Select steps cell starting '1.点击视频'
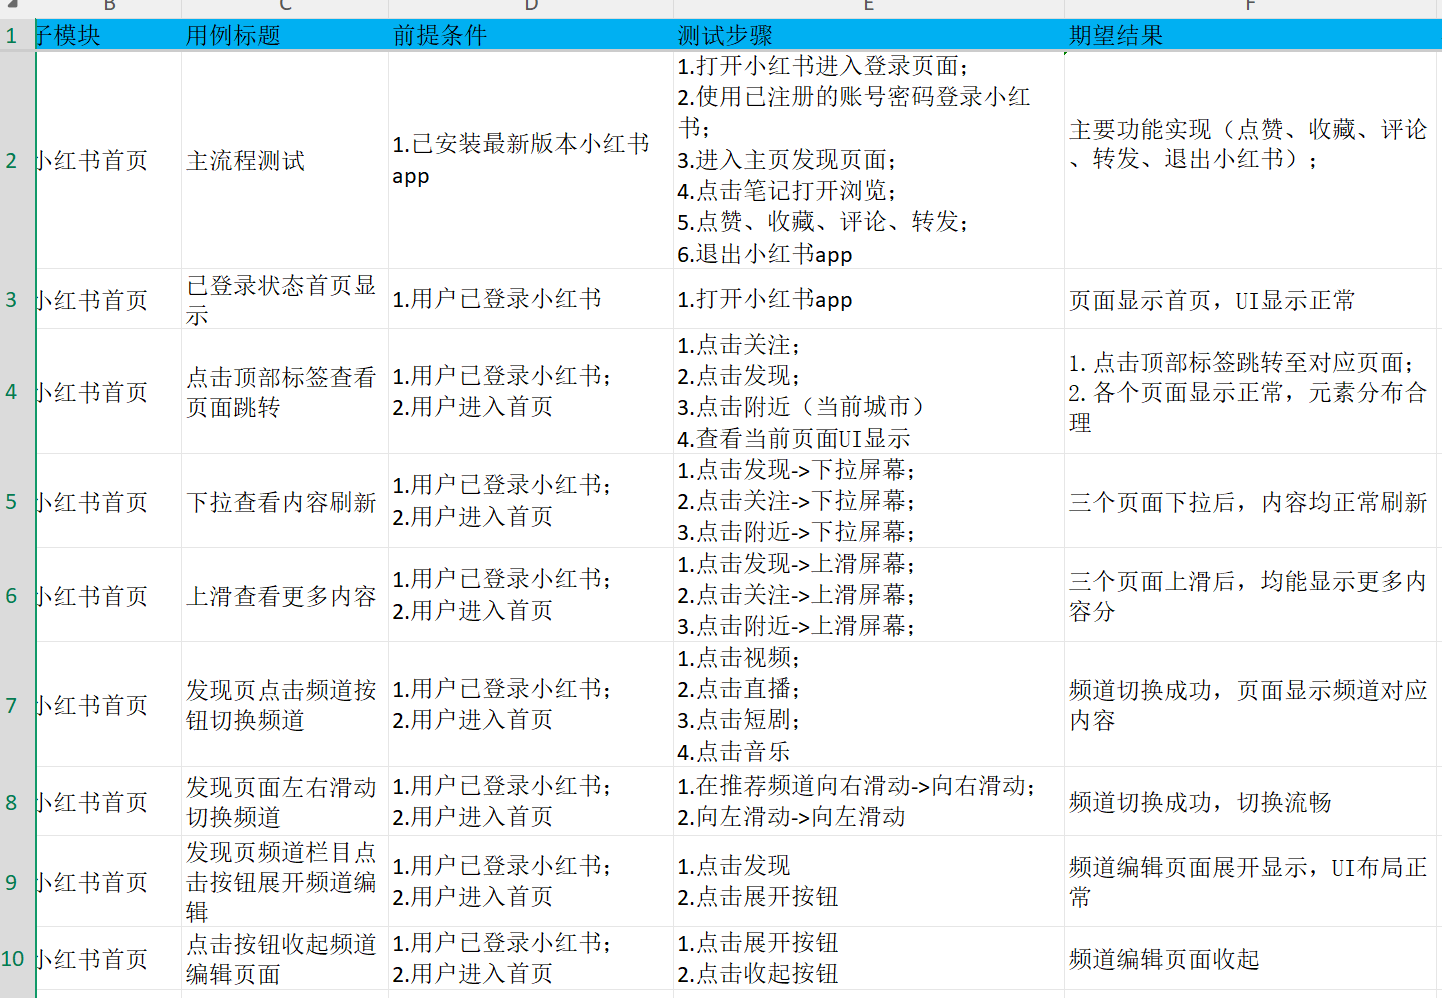Screen dimensions: 1442x998 (868, 705)
